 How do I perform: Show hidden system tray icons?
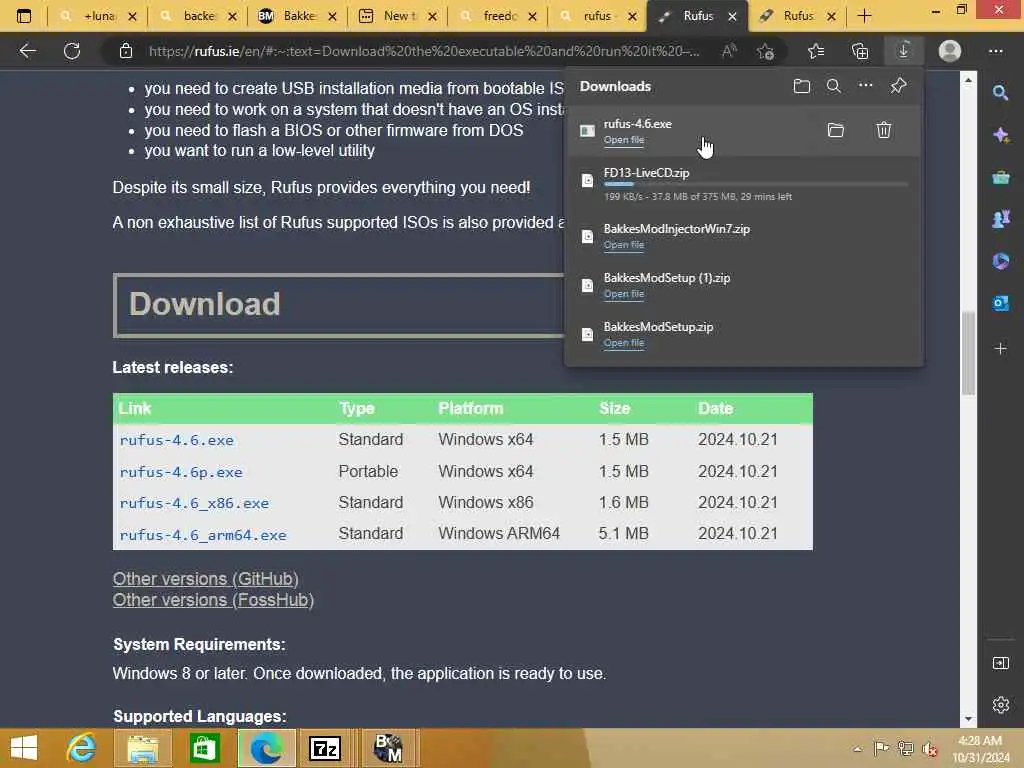[857, 748]
